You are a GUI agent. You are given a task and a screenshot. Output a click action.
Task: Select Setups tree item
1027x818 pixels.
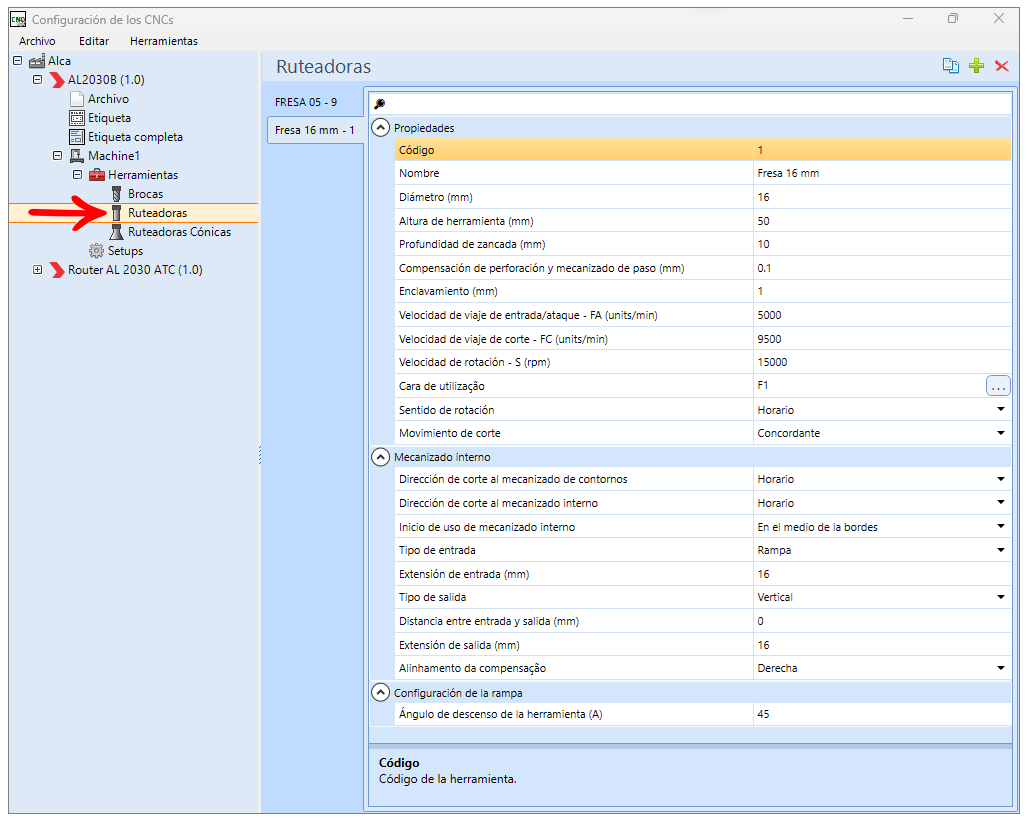pyautogui.click(x=125, y=251)
